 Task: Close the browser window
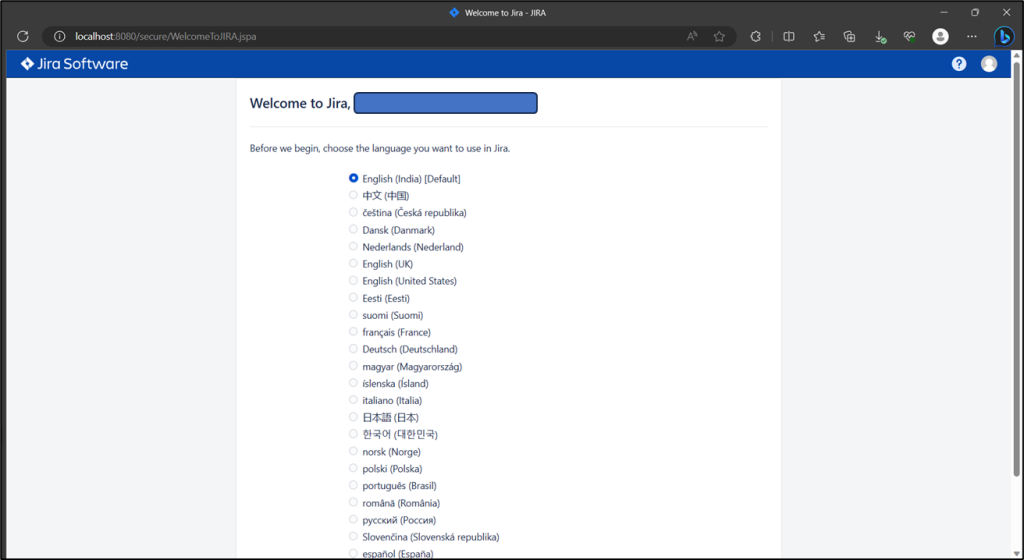[1006, 12]
